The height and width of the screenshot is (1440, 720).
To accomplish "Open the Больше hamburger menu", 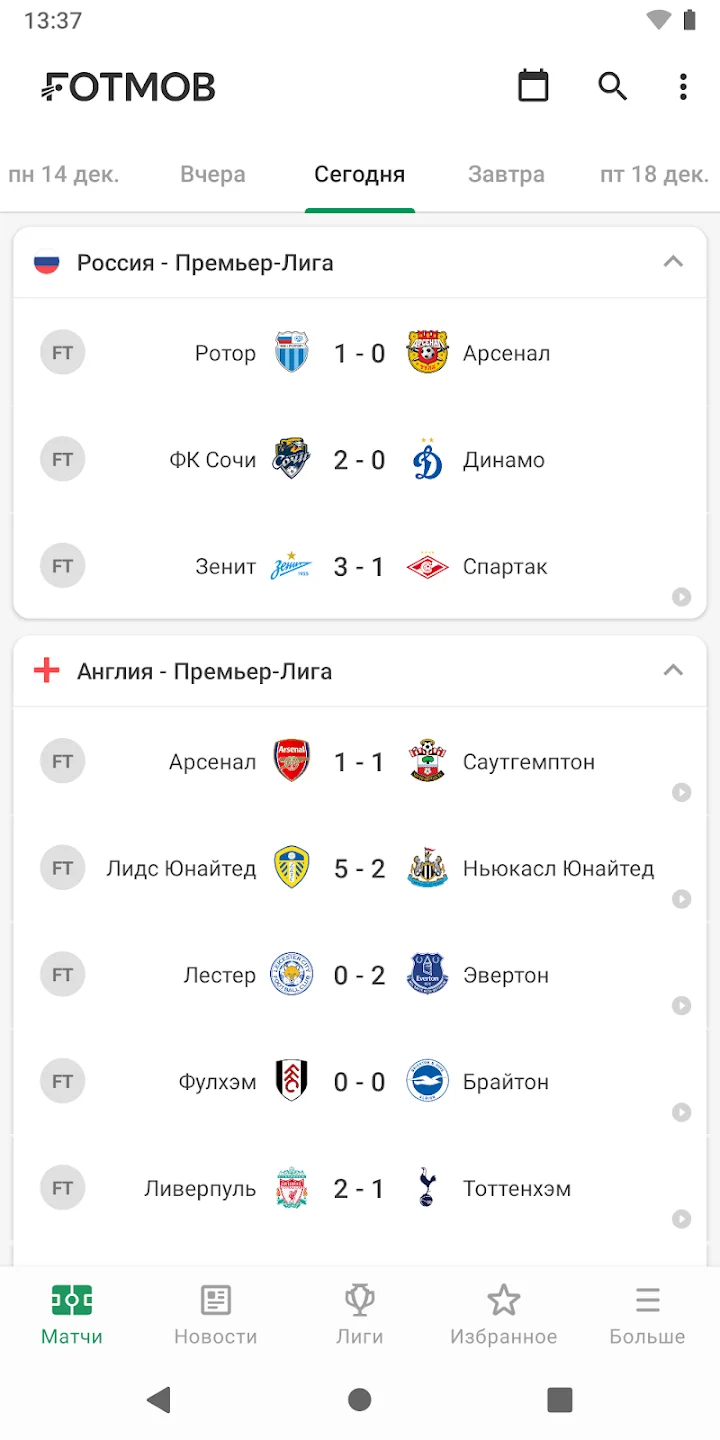I will point(647,1314).
